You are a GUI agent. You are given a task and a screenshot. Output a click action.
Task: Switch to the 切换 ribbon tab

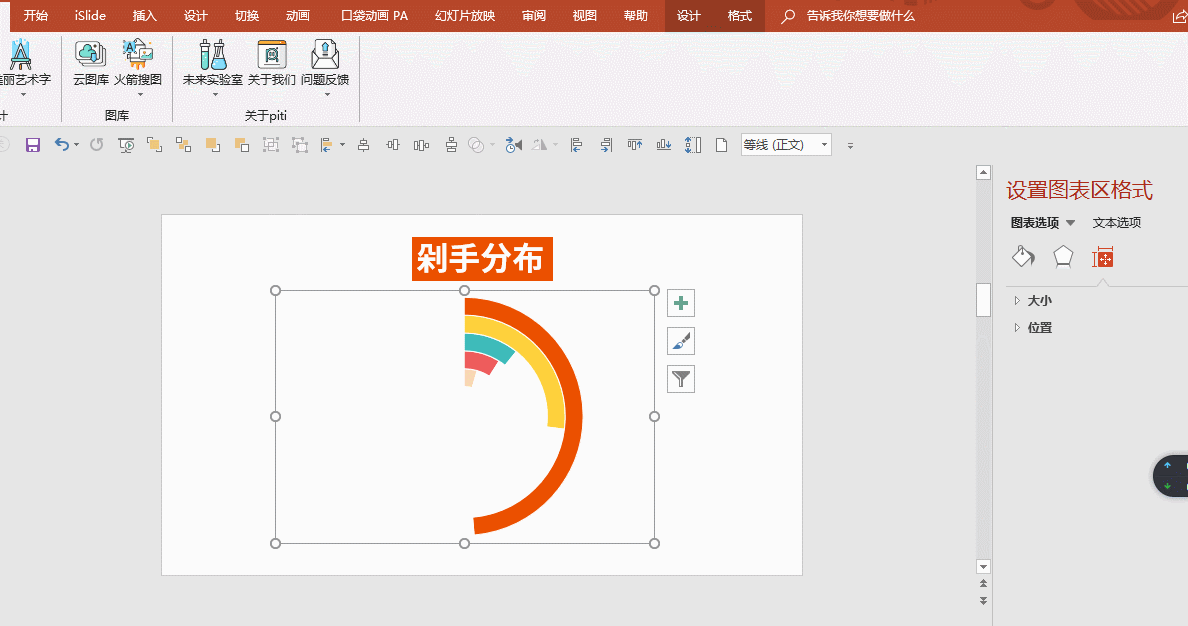point(247,16)
